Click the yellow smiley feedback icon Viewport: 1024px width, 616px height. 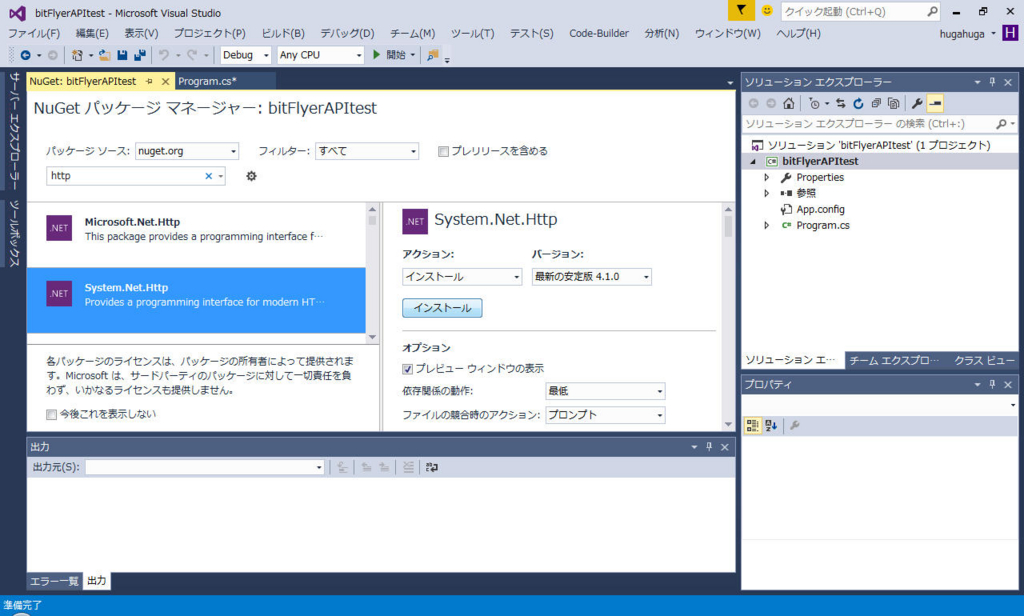(x=767, y=10)
